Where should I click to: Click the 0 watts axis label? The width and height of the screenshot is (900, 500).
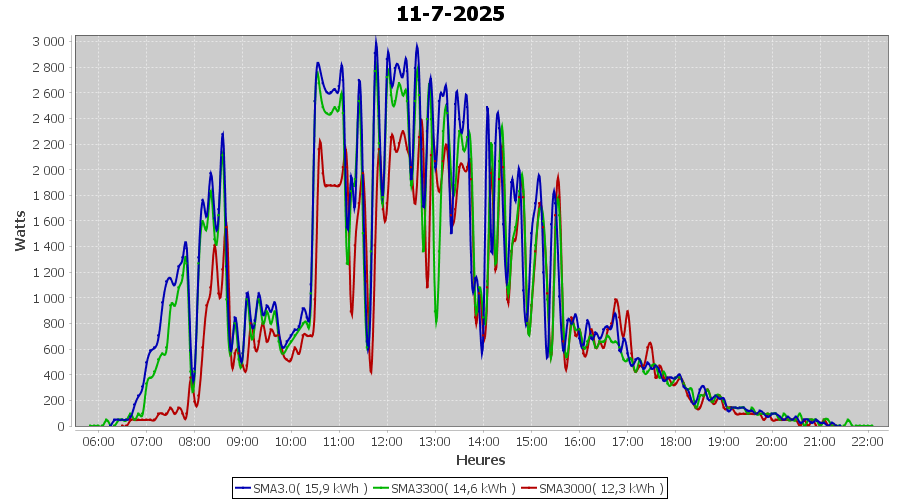coord(61,427)
